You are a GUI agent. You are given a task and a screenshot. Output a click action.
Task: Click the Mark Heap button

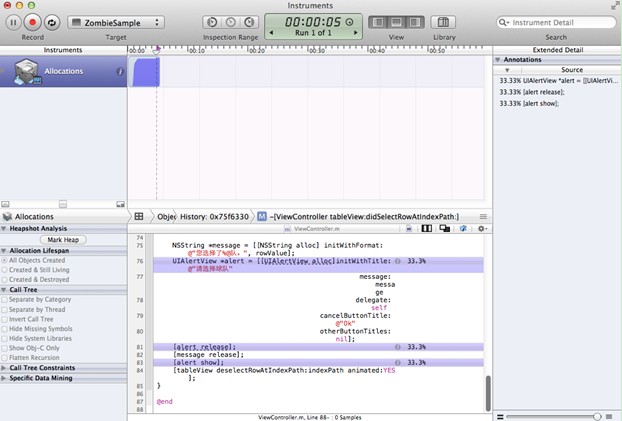(x=63, y=240)
